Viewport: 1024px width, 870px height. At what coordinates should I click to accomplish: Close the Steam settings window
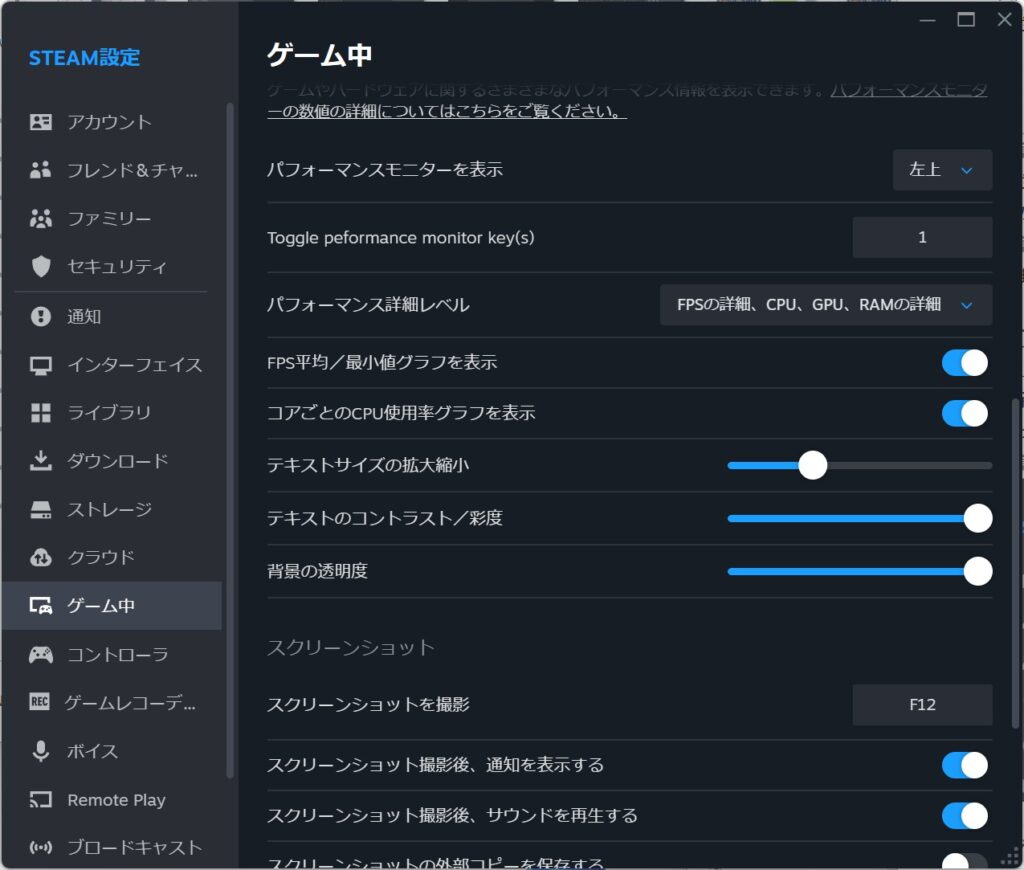[1004, 20]
